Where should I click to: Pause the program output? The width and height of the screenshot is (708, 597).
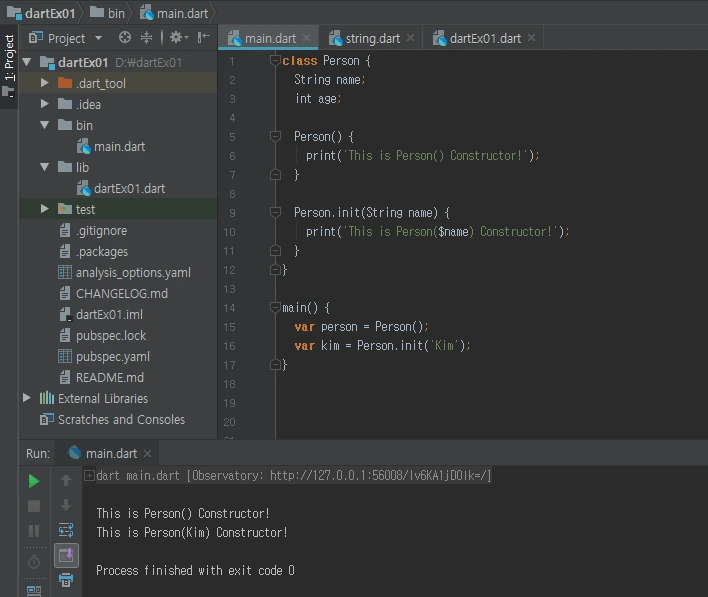click(x=34, y=531)
